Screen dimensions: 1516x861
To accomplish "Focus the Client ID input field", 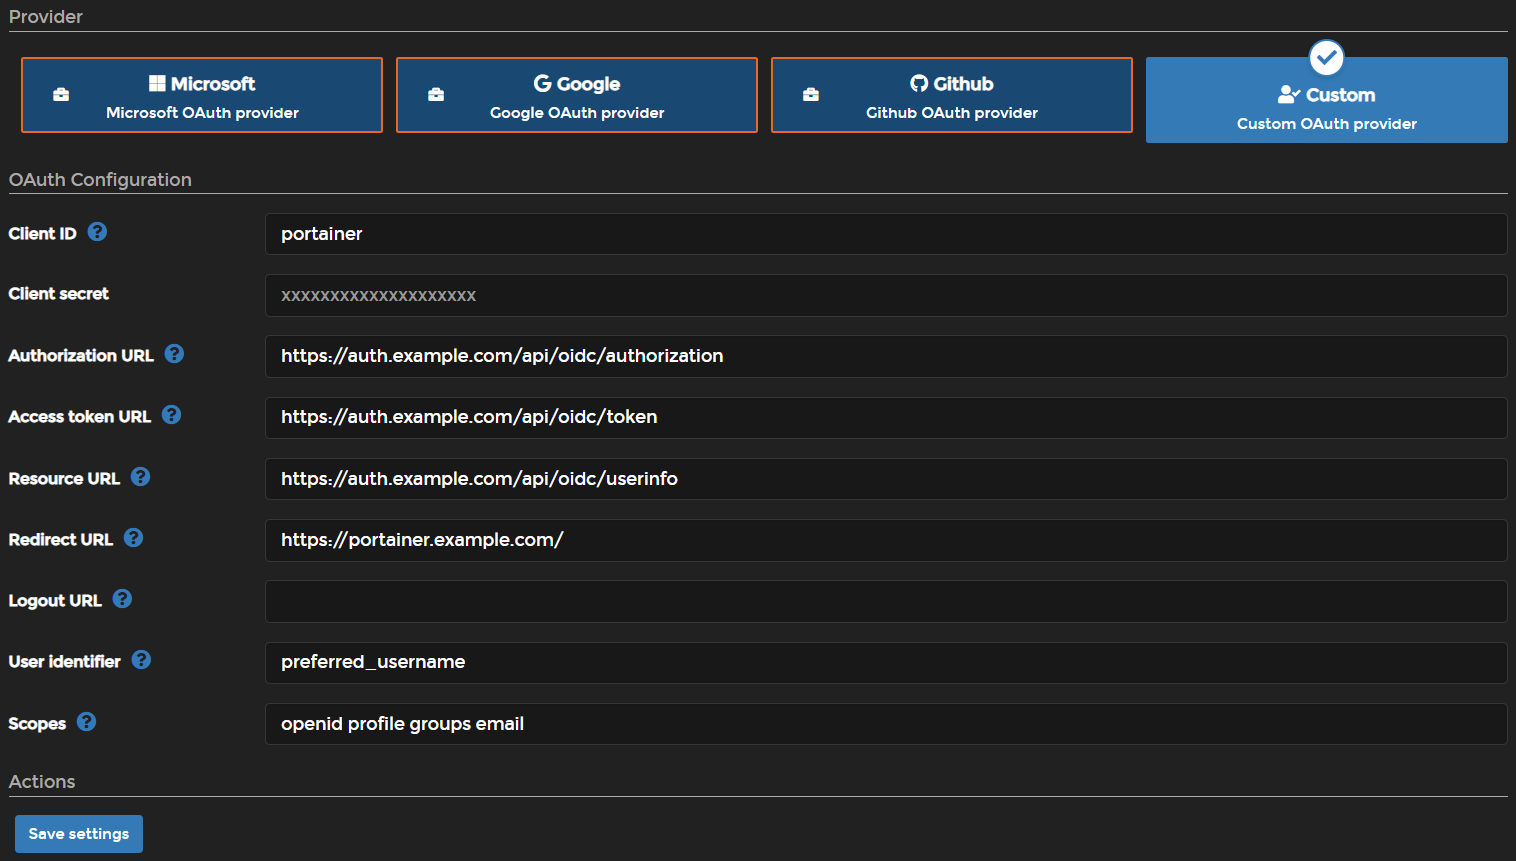I will 885,234.
